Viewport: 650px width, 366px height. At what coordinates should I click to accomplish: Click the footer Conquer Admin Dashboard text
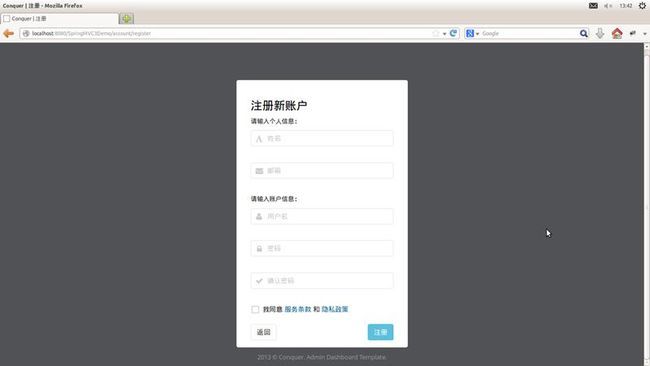pyautogui.click(x=322, y=357)
